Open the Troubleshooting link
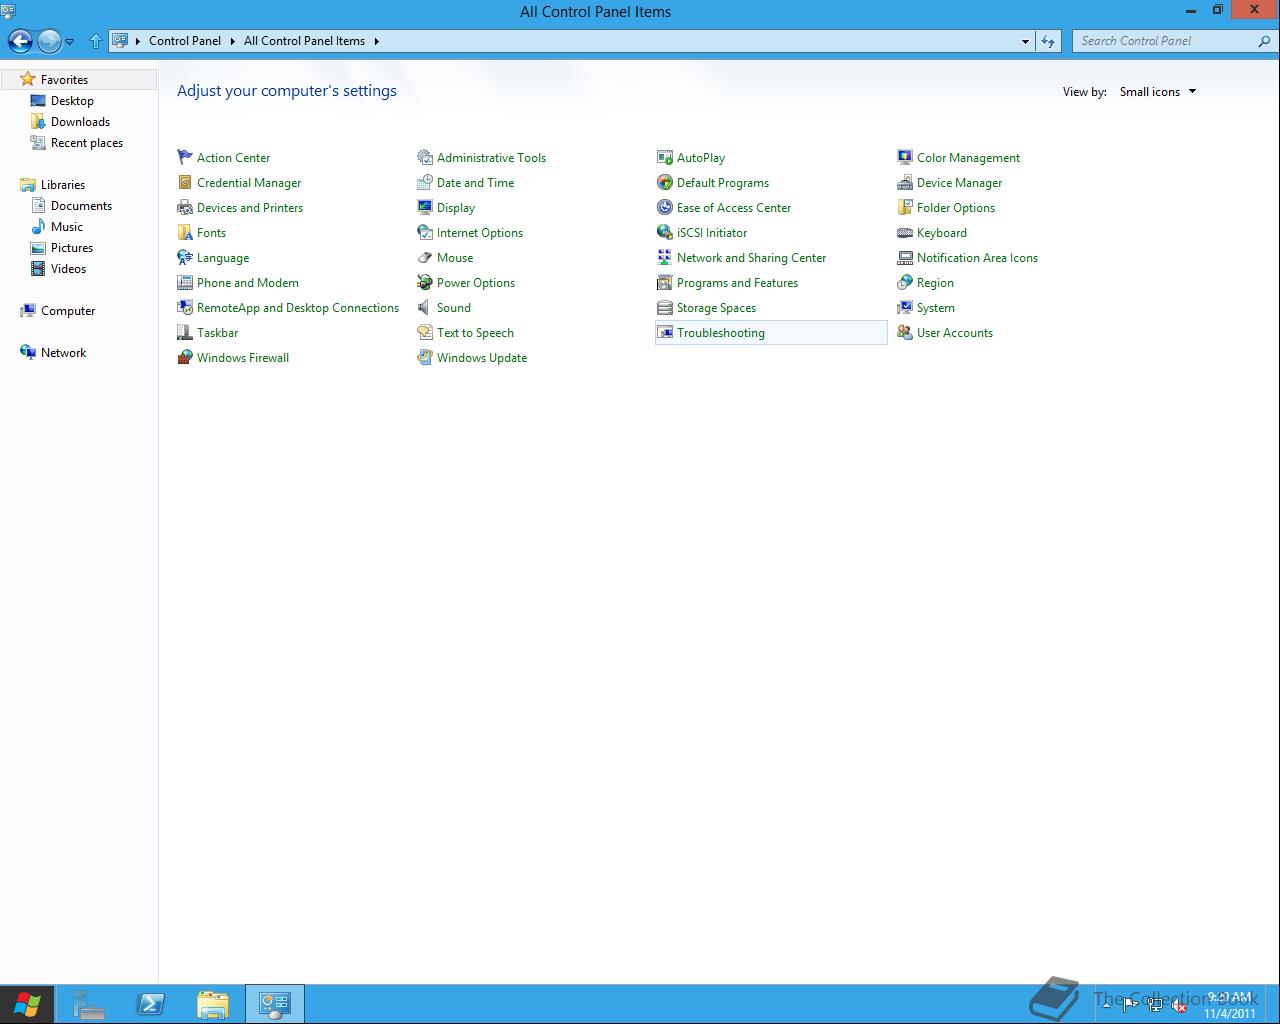The height and width of the screenshot is (1024, 1280). pyautogui.click(x=721, y=332)
